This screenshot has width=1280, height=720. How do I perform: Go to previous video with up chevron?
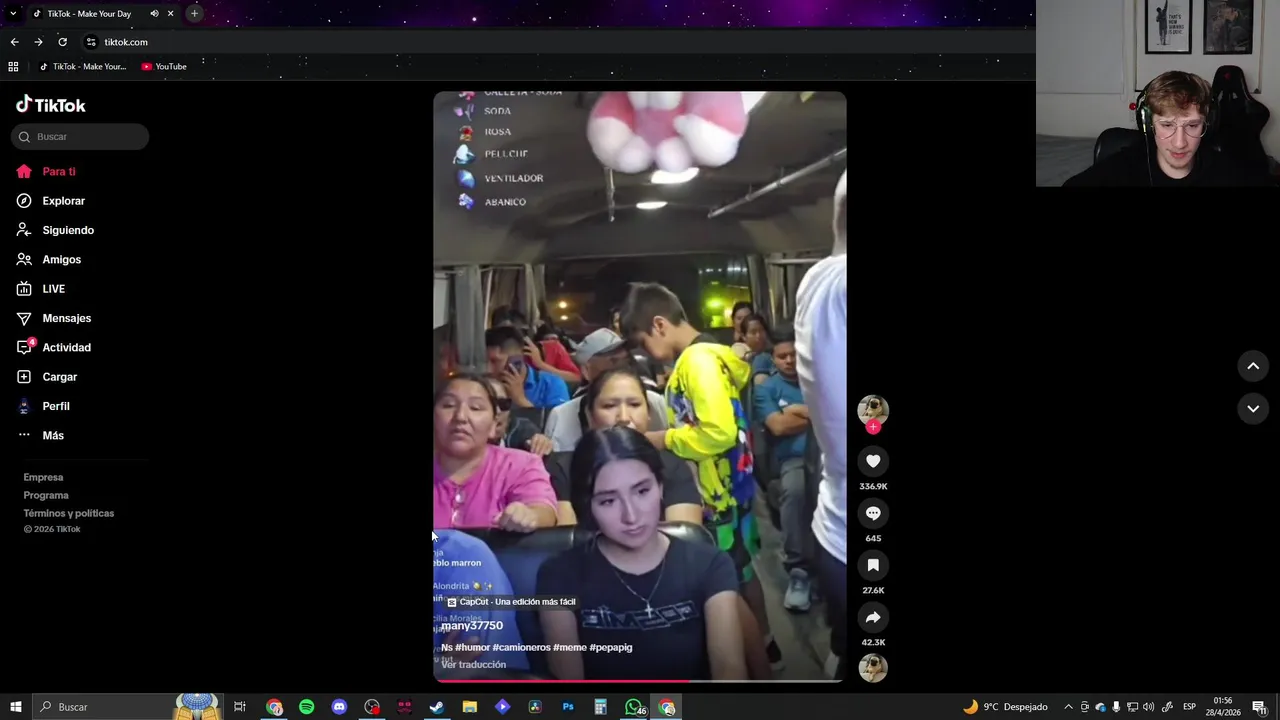point(1253,366)
